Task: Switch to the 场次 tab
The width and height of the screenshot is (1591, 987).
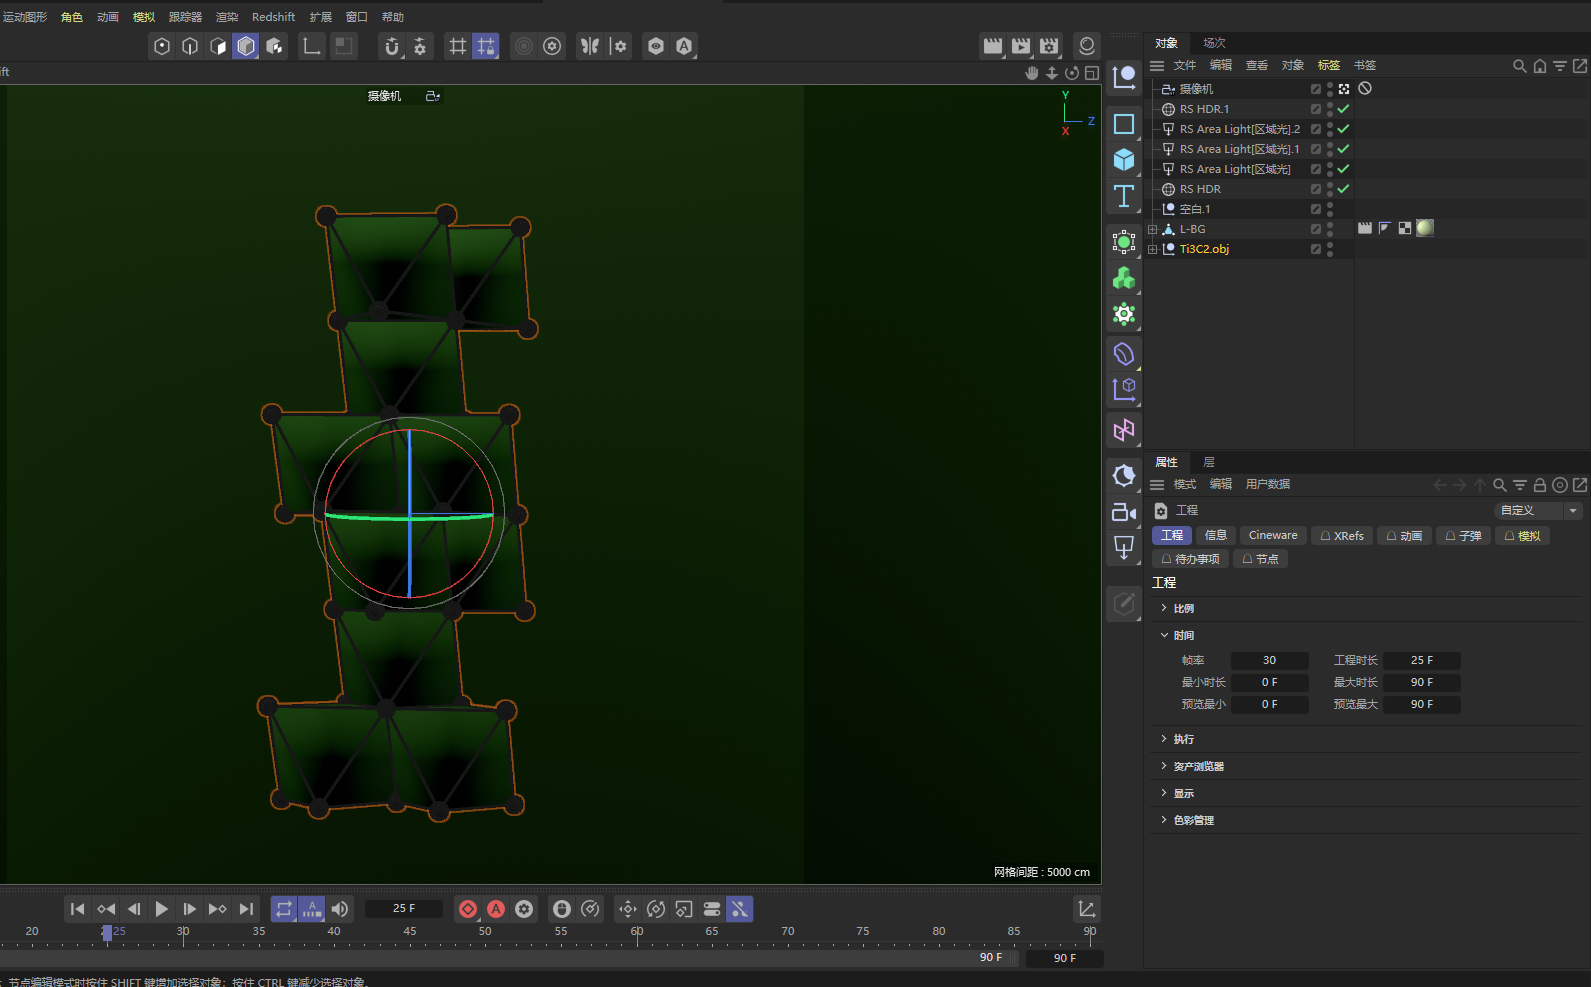Action: (x=1214, y=43)
